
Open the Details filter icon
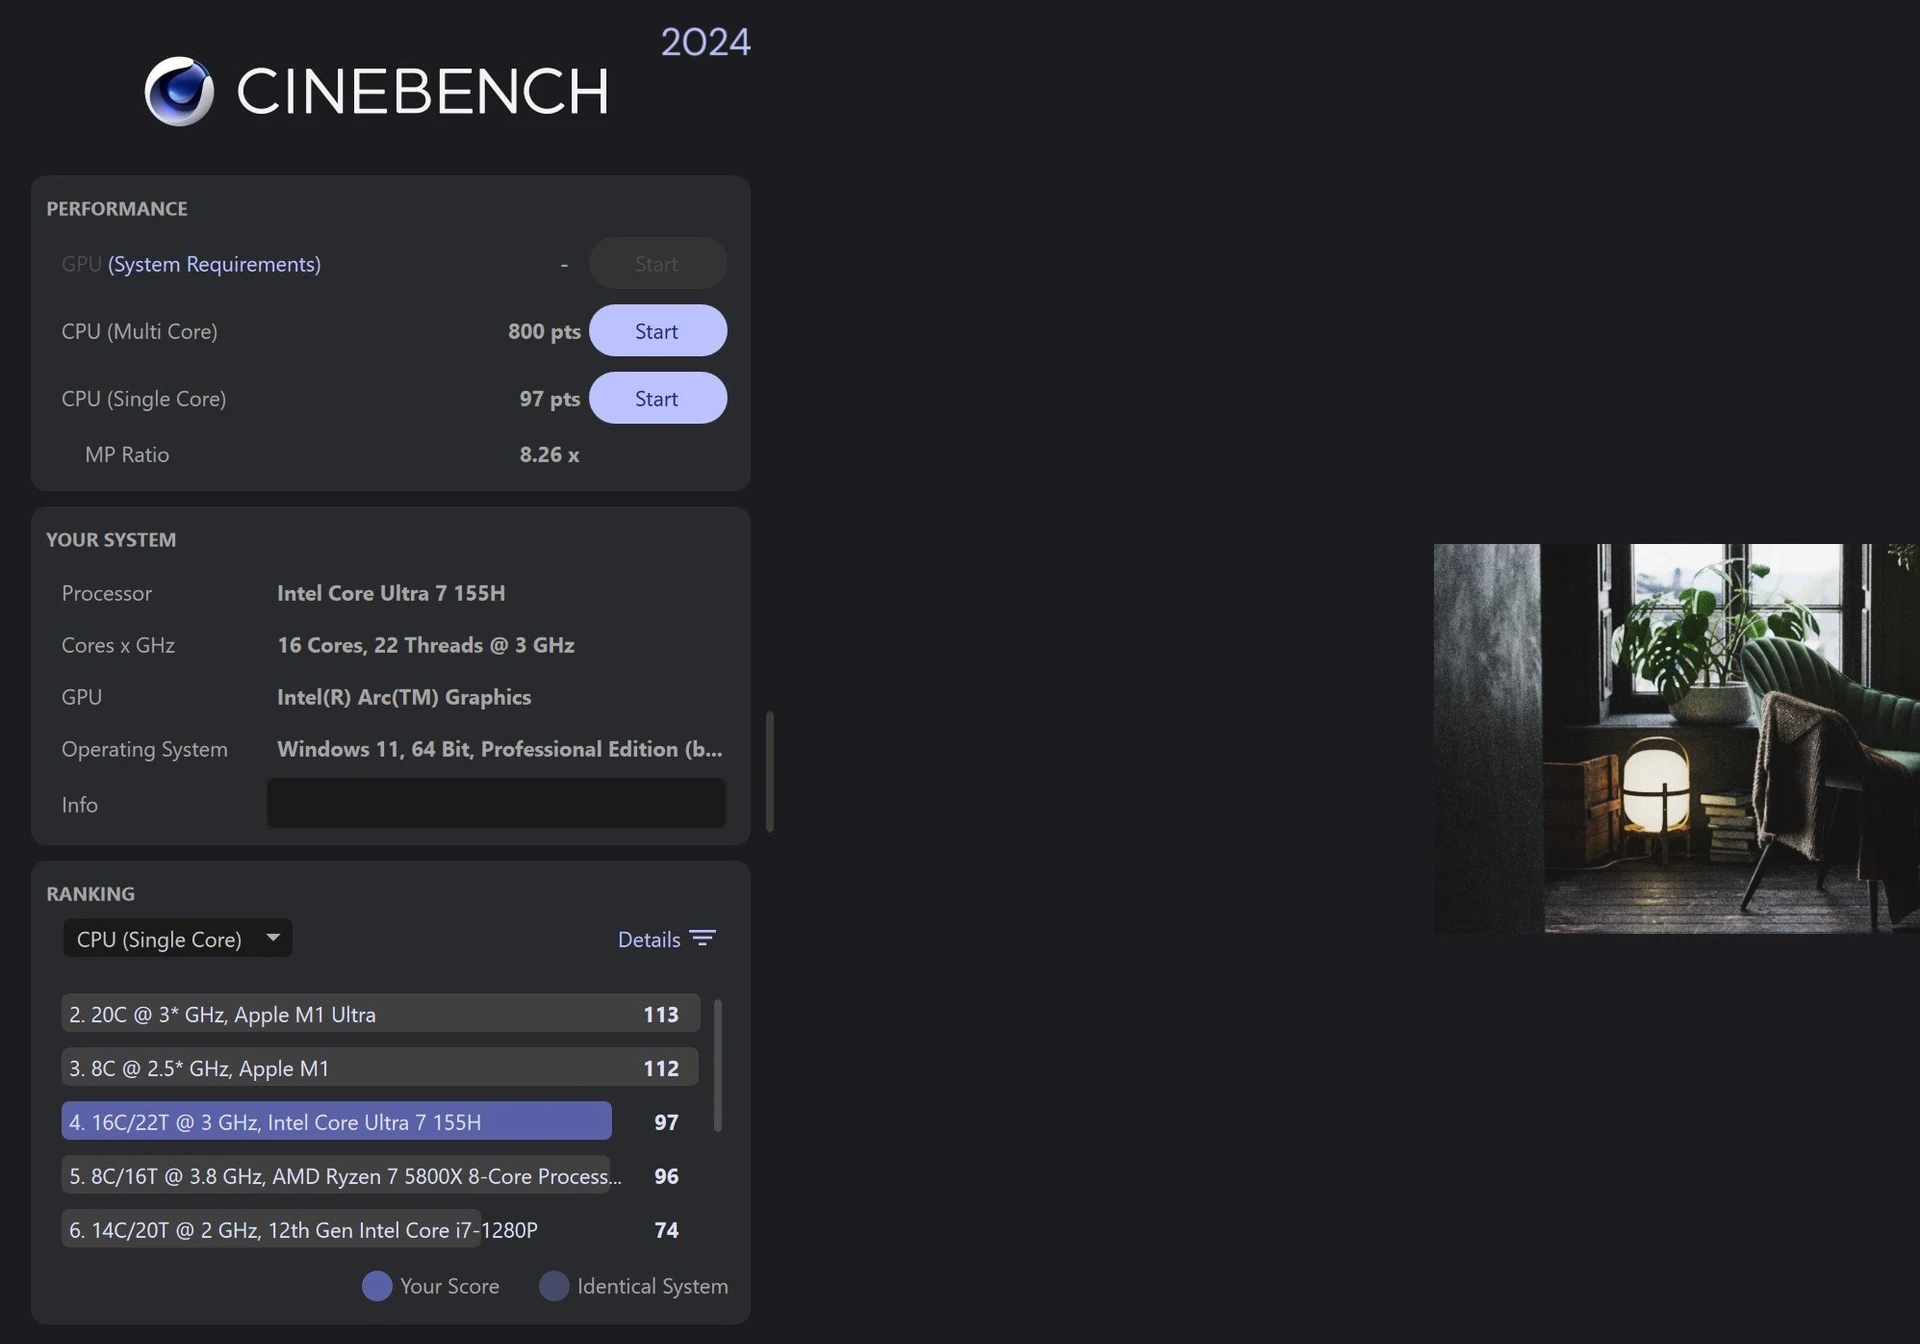click(702, 938)
